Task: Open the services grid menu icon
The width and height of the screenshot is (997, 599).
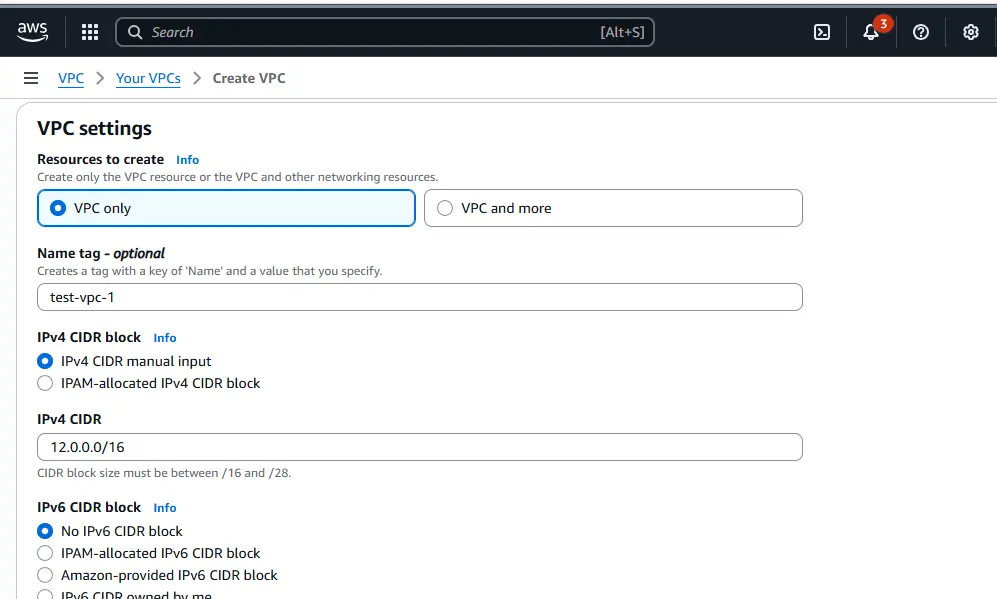Action: pos(90,32)
